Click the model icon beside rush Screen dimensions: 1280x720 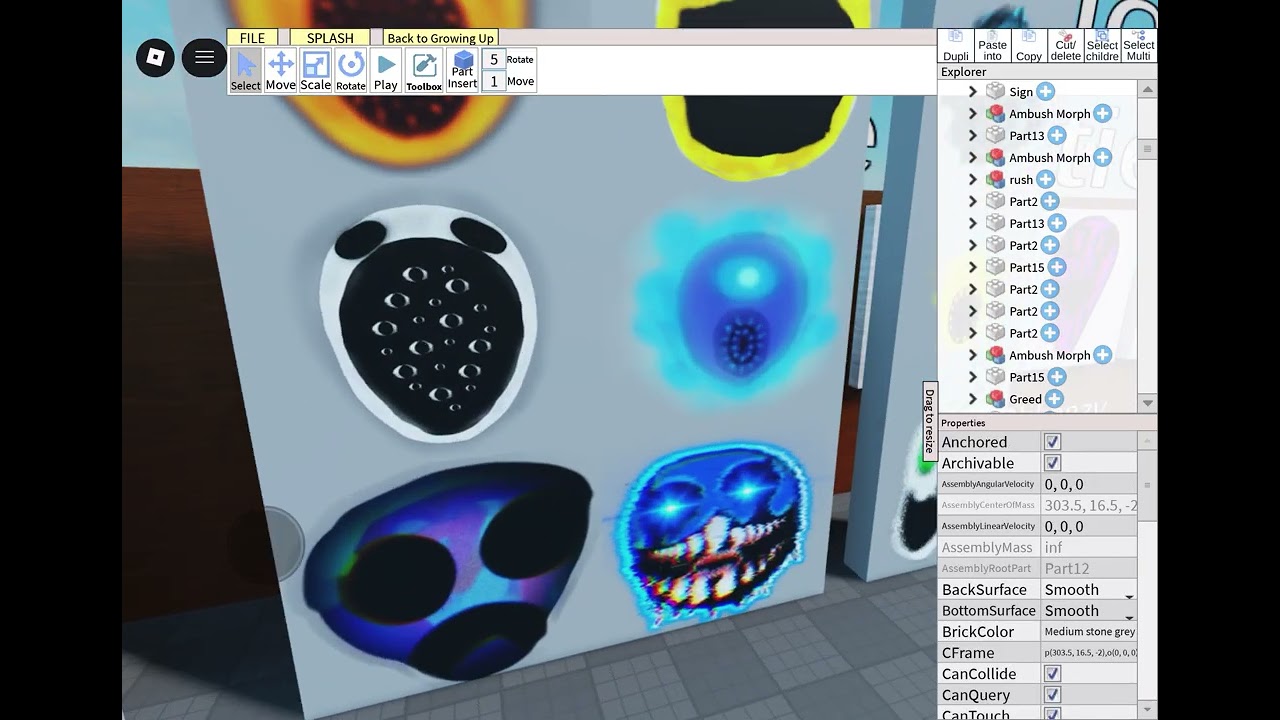(995, 180)
